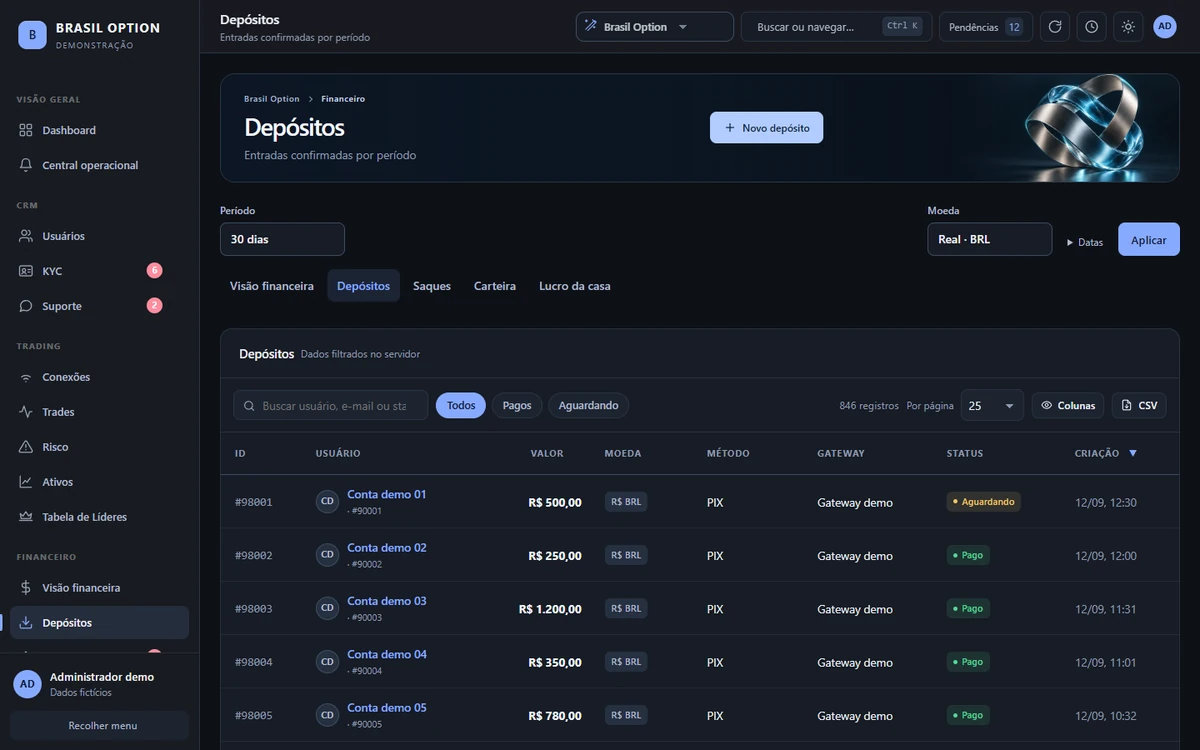
Task: Open the Dashboard icon in sidebar
Action: (x=26, y=130)
